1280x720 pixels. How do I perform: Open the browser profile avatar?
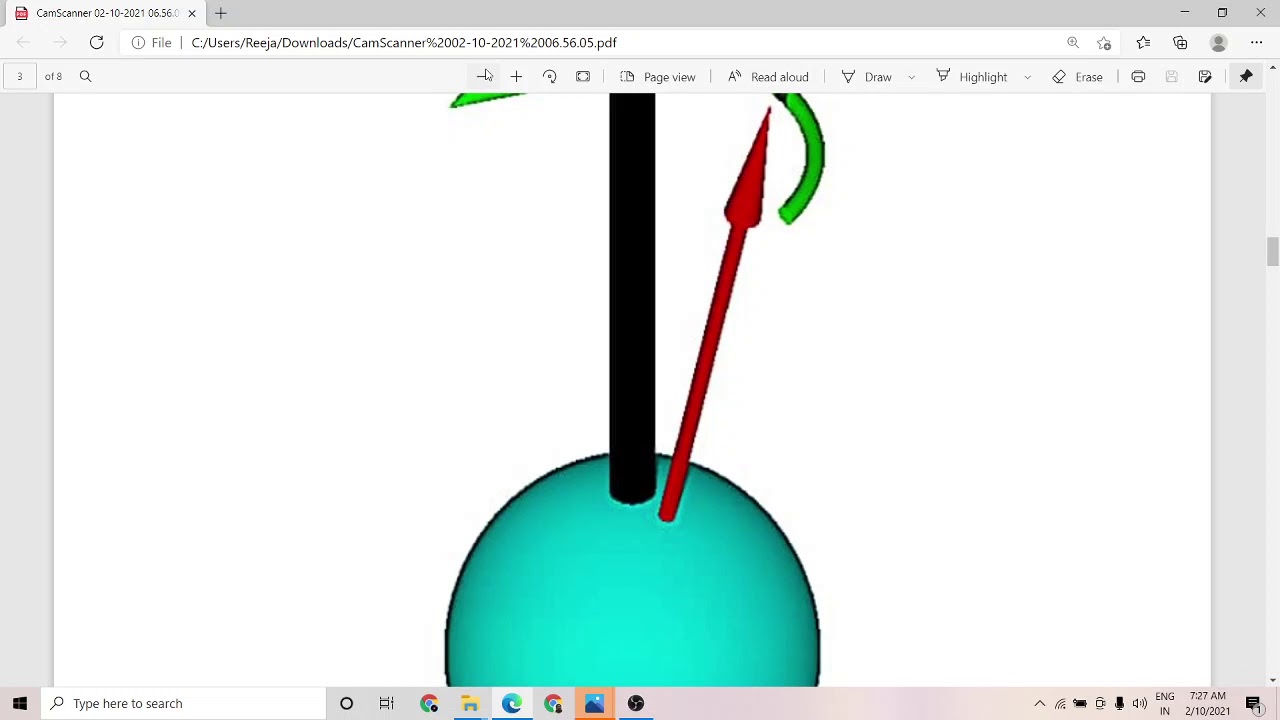(1218, 42)
